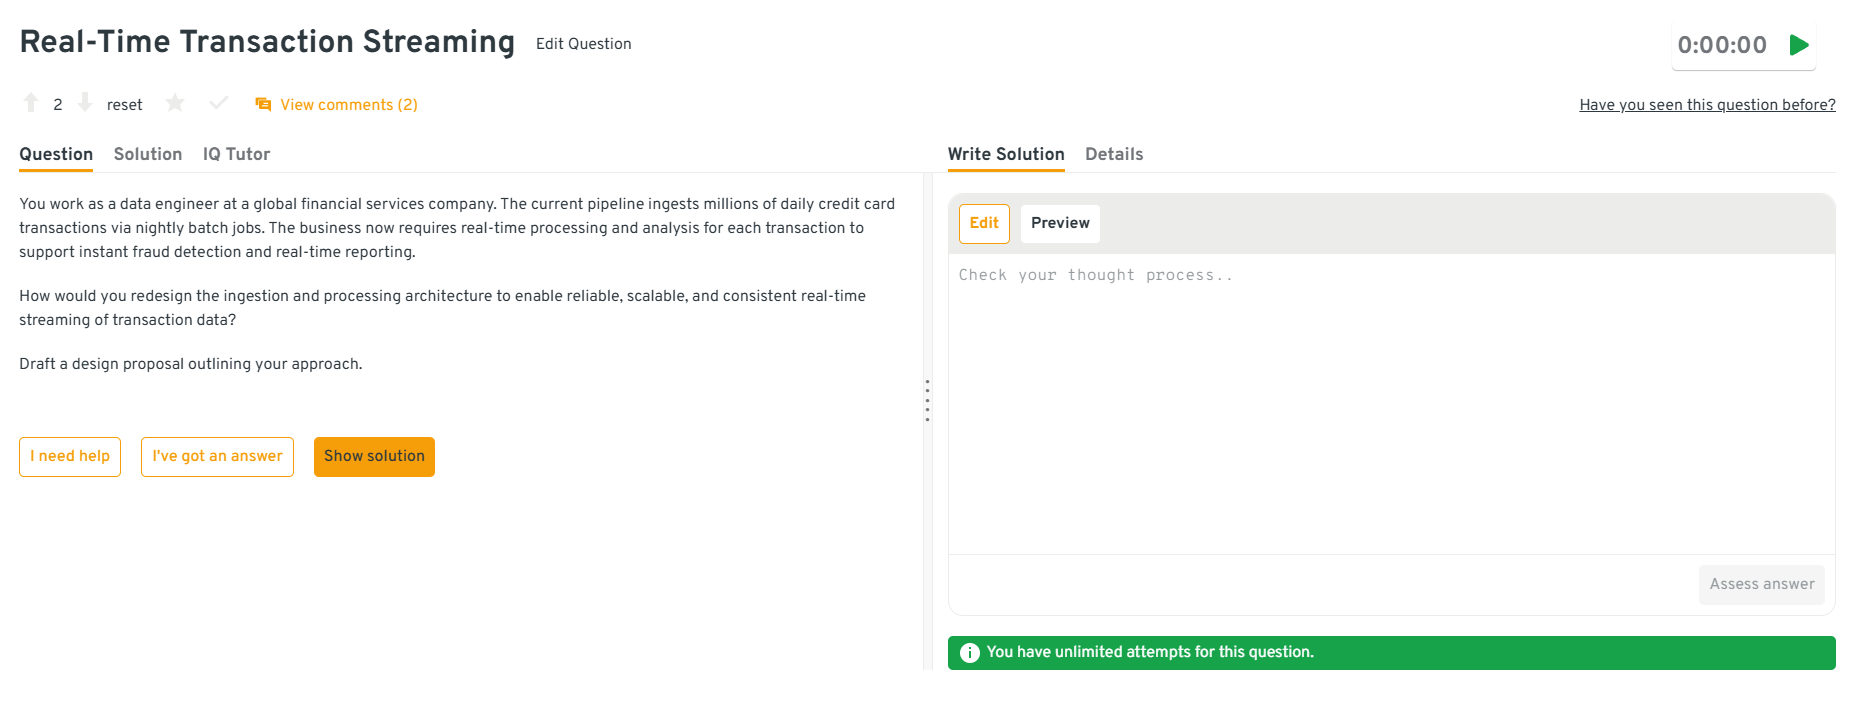Toggle editor to Preview mode
The height and width of the screenshot is (706, 1858).
(x=1059, y=223)
